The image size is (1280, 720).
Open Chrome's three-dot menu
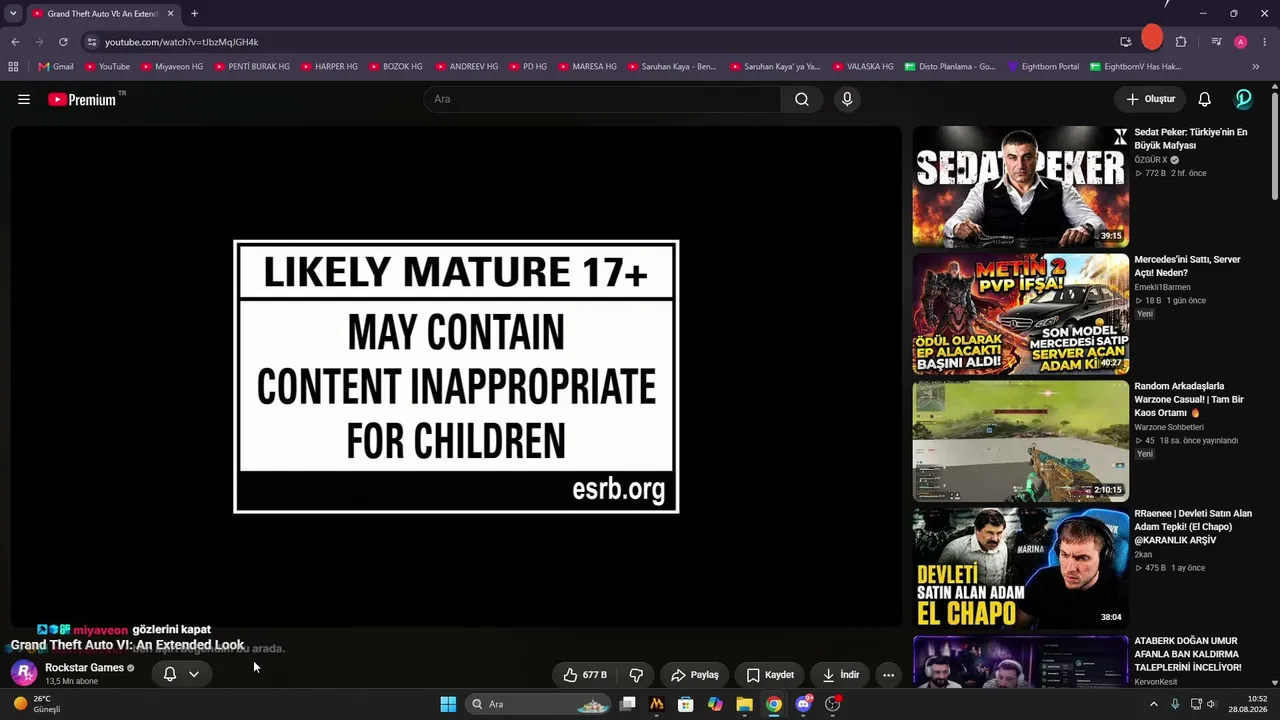point(1264,42)
